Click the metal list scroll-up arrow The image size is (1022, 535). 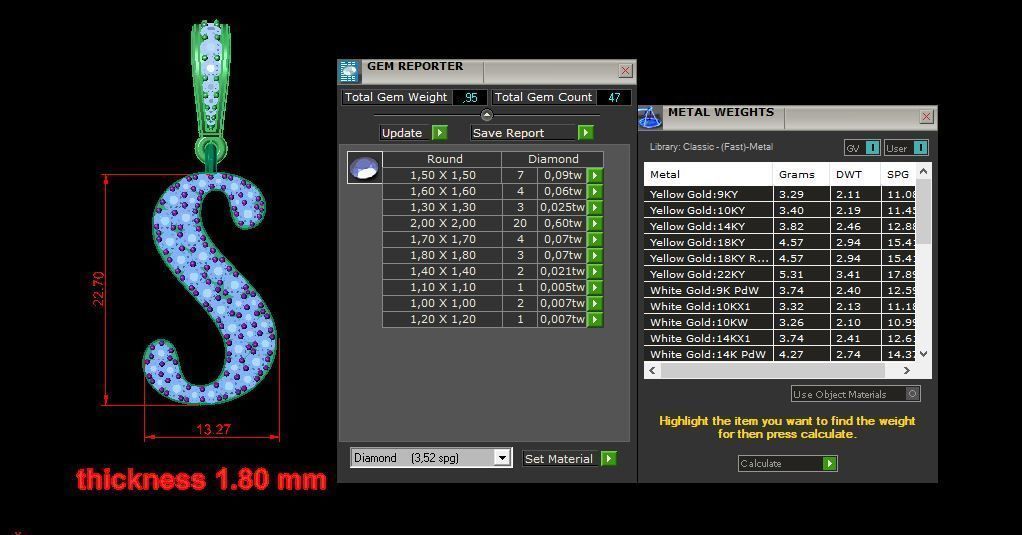[924, 171]
